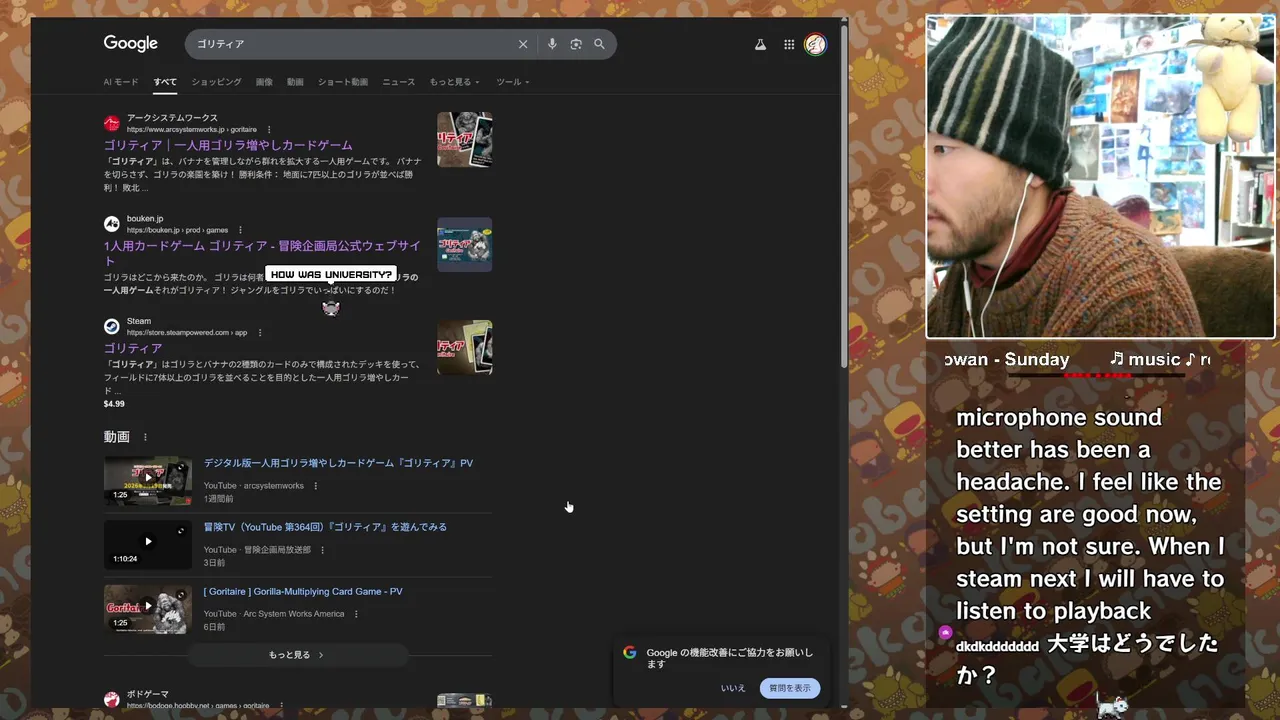Open ゴリティア｜一人用ゴリラ増やしカードゲーム link
The height and width of the screenshot is (720, 1280).
pyautogui.click(x=228, y=145)
